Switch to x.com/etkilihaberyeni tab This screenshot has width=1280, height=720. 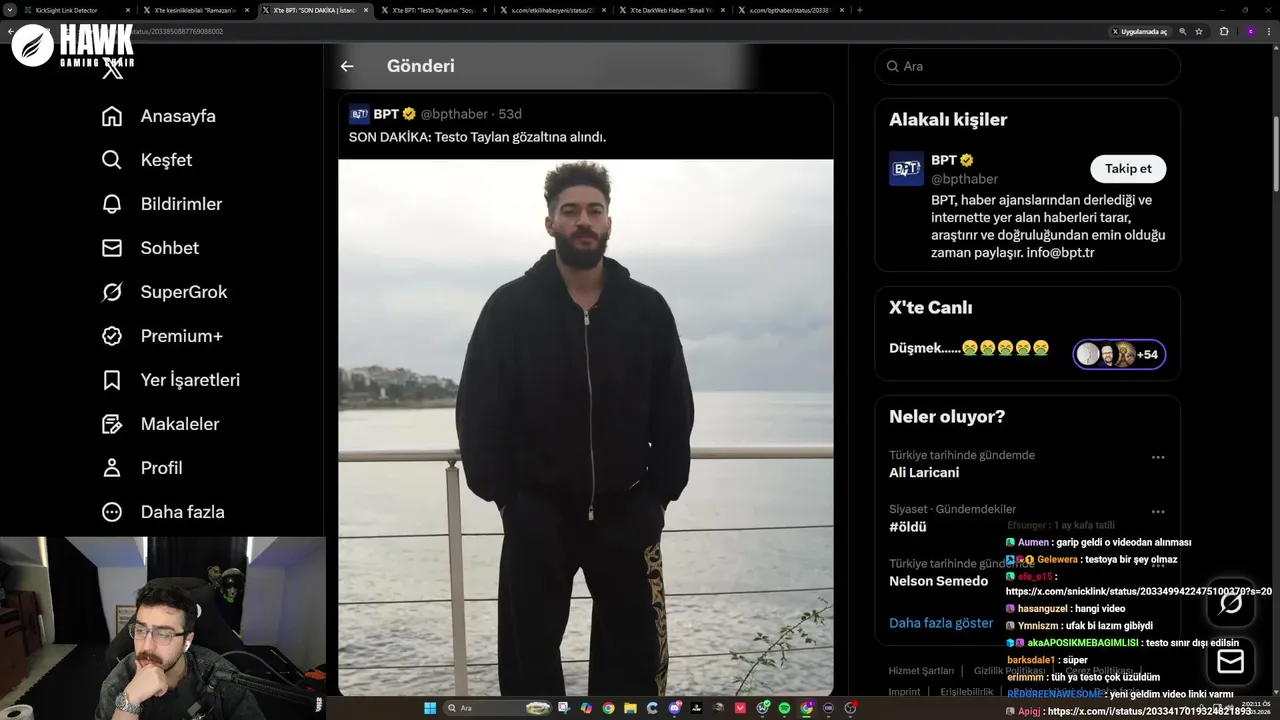[552, 10]
